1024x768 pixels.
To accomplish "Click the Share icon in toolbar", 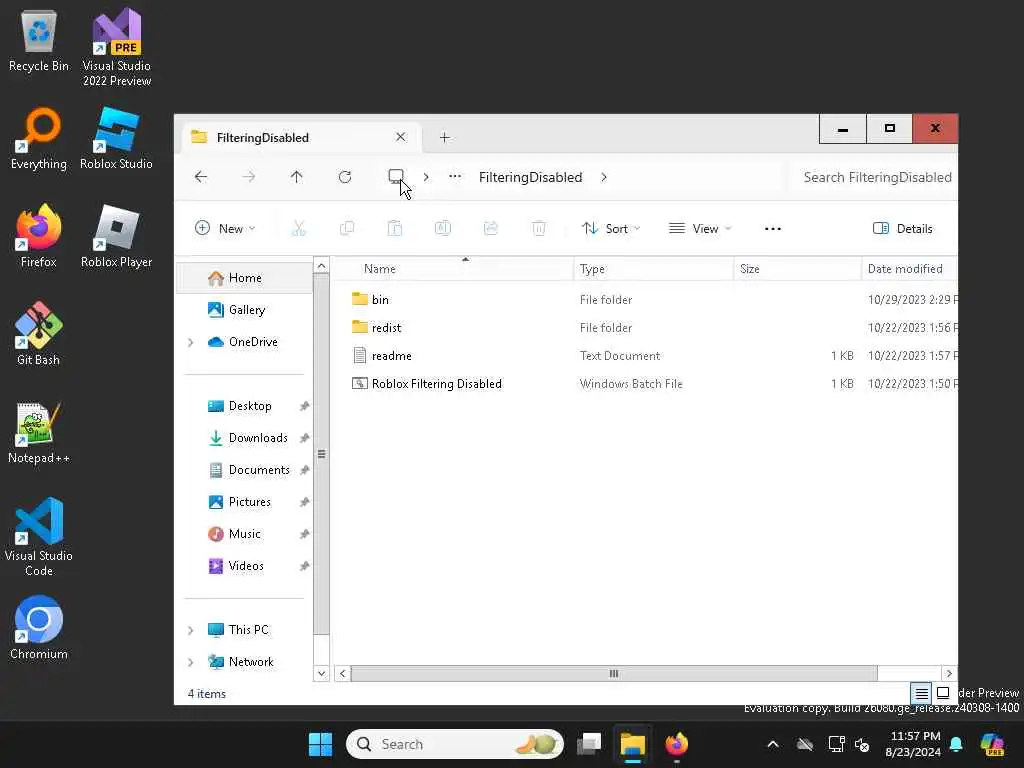I will (490, 228).
